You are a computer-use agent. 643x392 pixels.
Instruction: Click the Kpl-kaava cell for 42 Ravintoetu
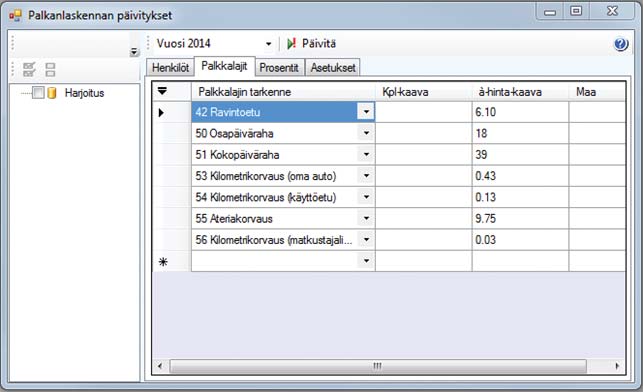[x=424, y=112]
